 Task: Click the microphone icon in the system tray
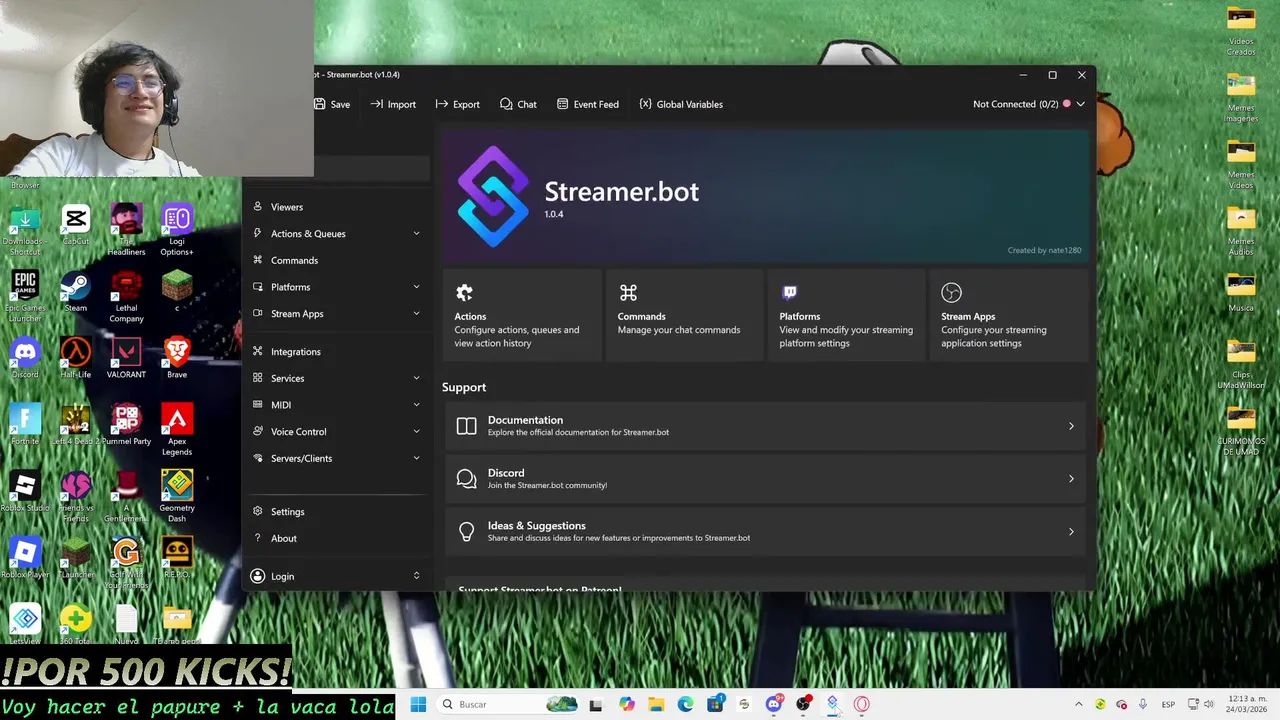pos(1143,704)
